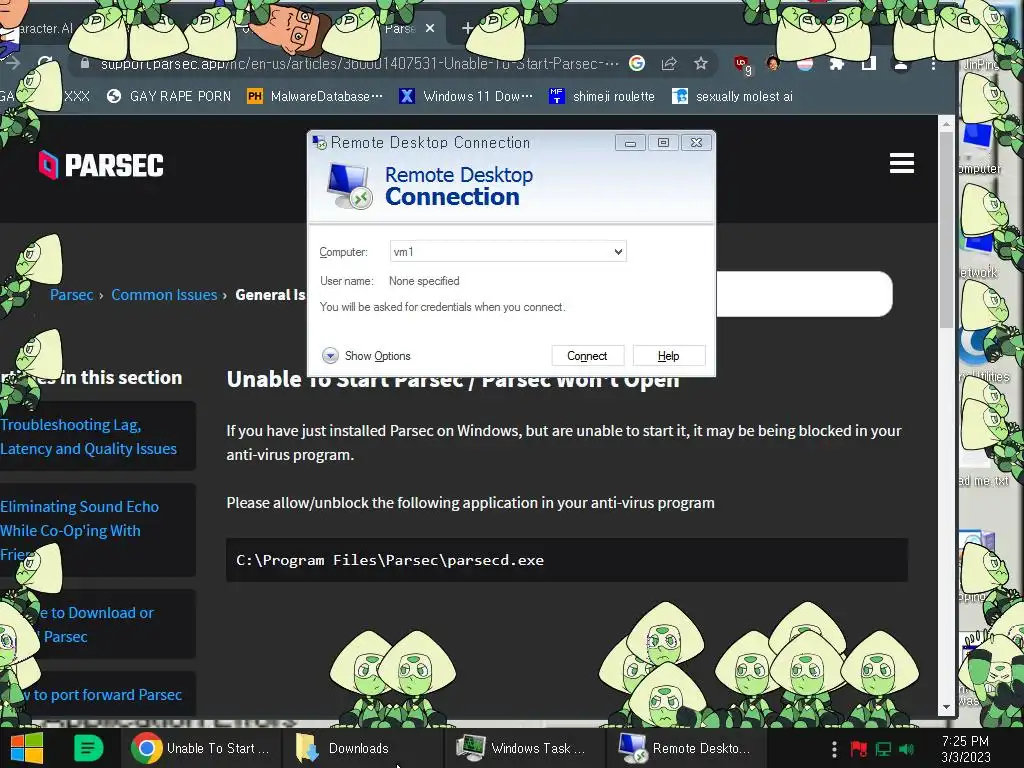Bookmark this page with the star icon

(701, 63)
